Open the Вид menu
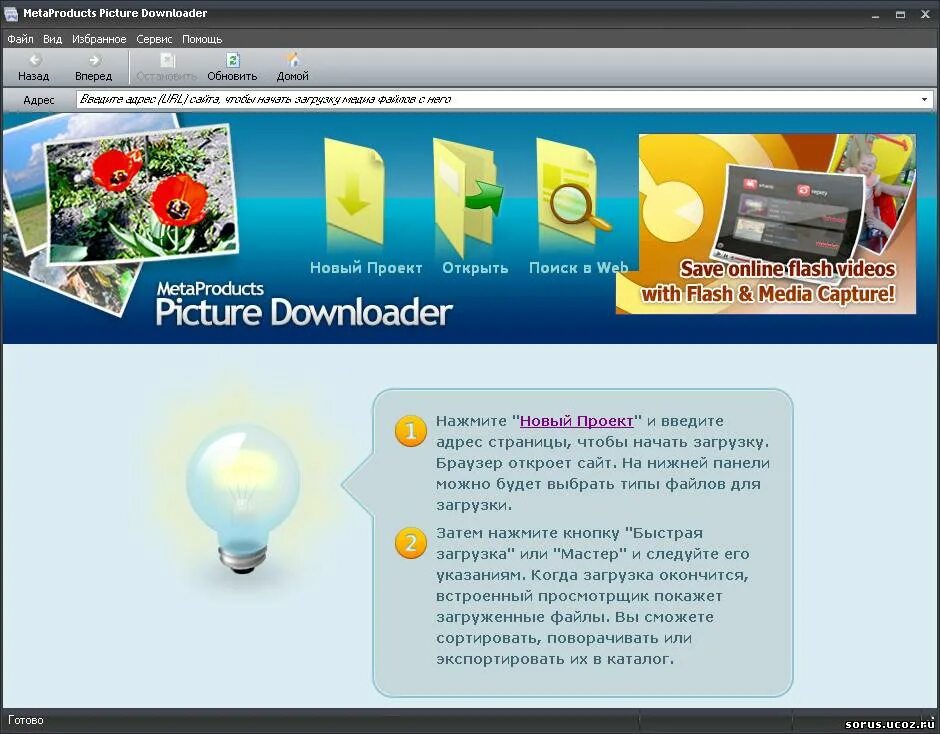The height and width of the screenshot is (734, 940). pos(53,39)
